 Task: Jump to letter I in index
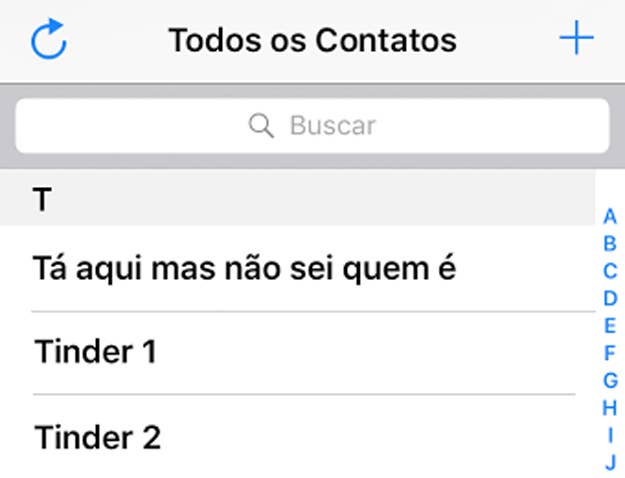pos(610,435)
